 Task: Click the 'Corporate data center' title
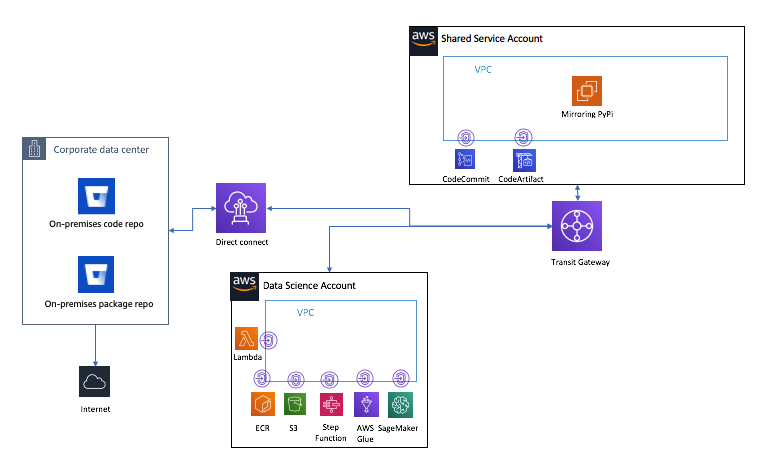[x=101, y=150]
